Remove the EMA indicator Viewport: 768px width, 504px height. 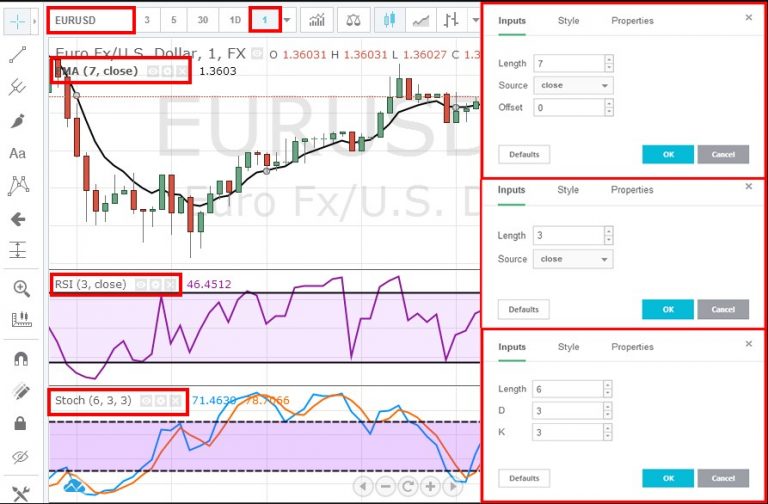pyautogui.click(x=181, y=72)
